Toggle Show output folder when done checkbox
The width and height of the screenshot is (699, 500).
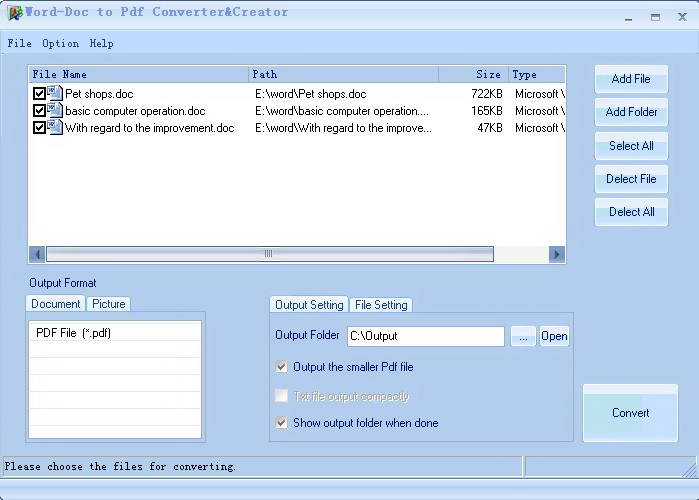(x=281, y=422)
